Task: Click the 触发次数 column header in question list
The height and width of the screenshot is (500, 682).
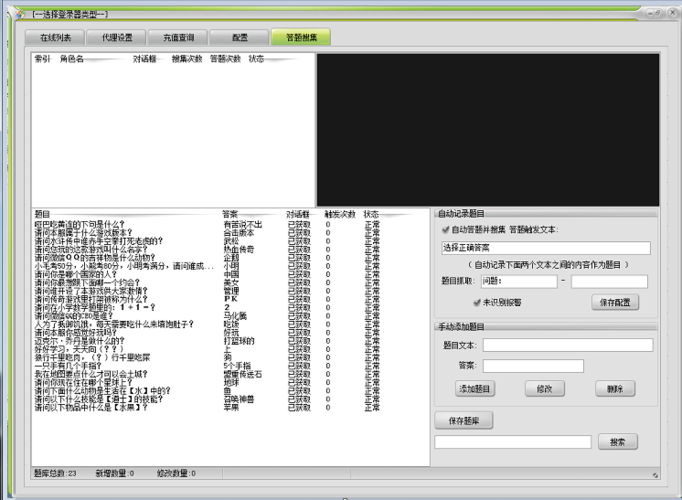Action: 339,214
